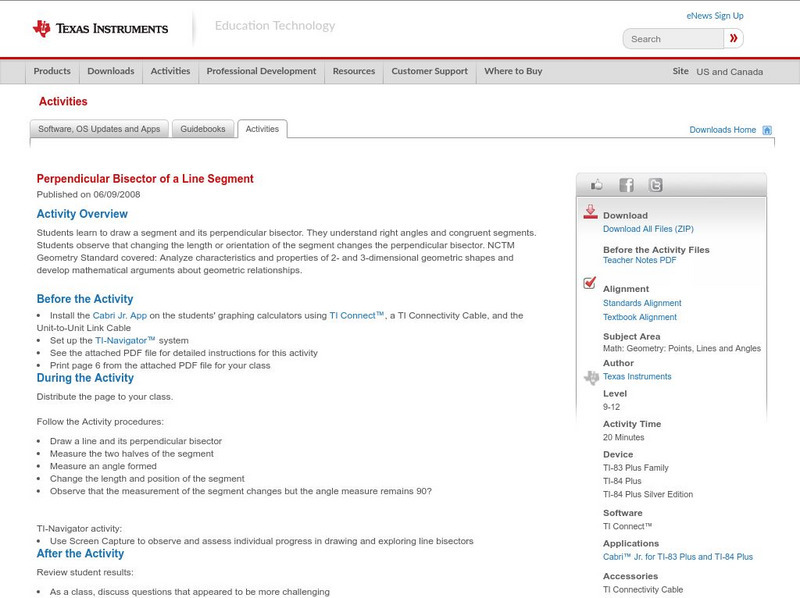Click the red Activities page heading
800x598 pixels.
tap(63, 102)
